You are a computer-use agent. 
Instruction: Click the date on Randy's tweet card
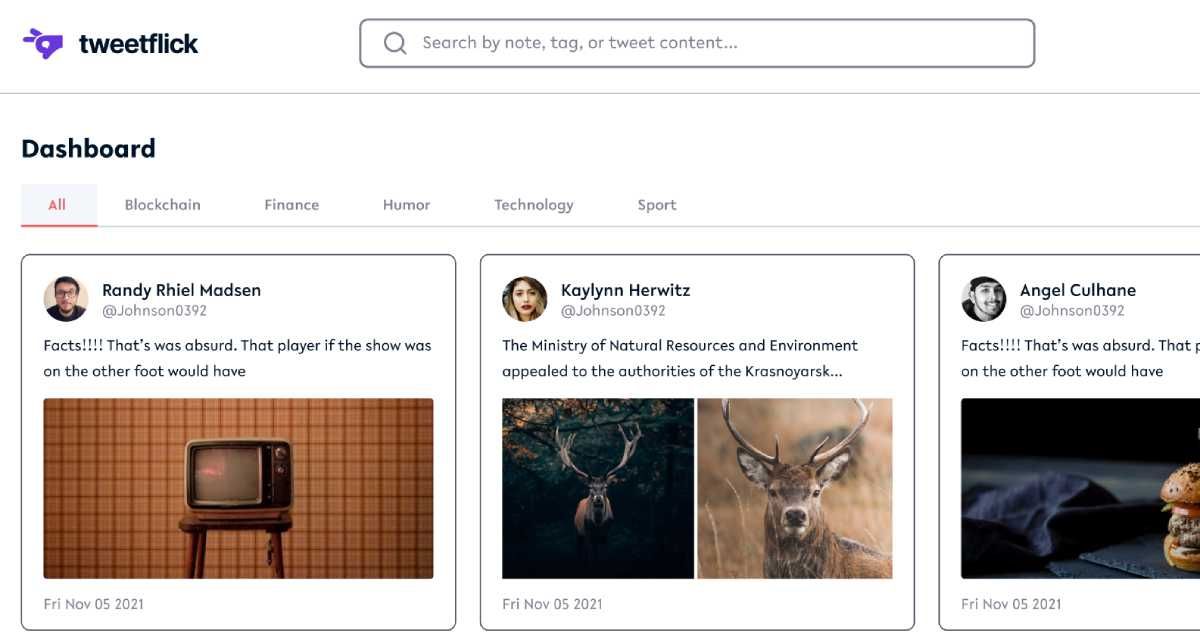tap(92, 604)
